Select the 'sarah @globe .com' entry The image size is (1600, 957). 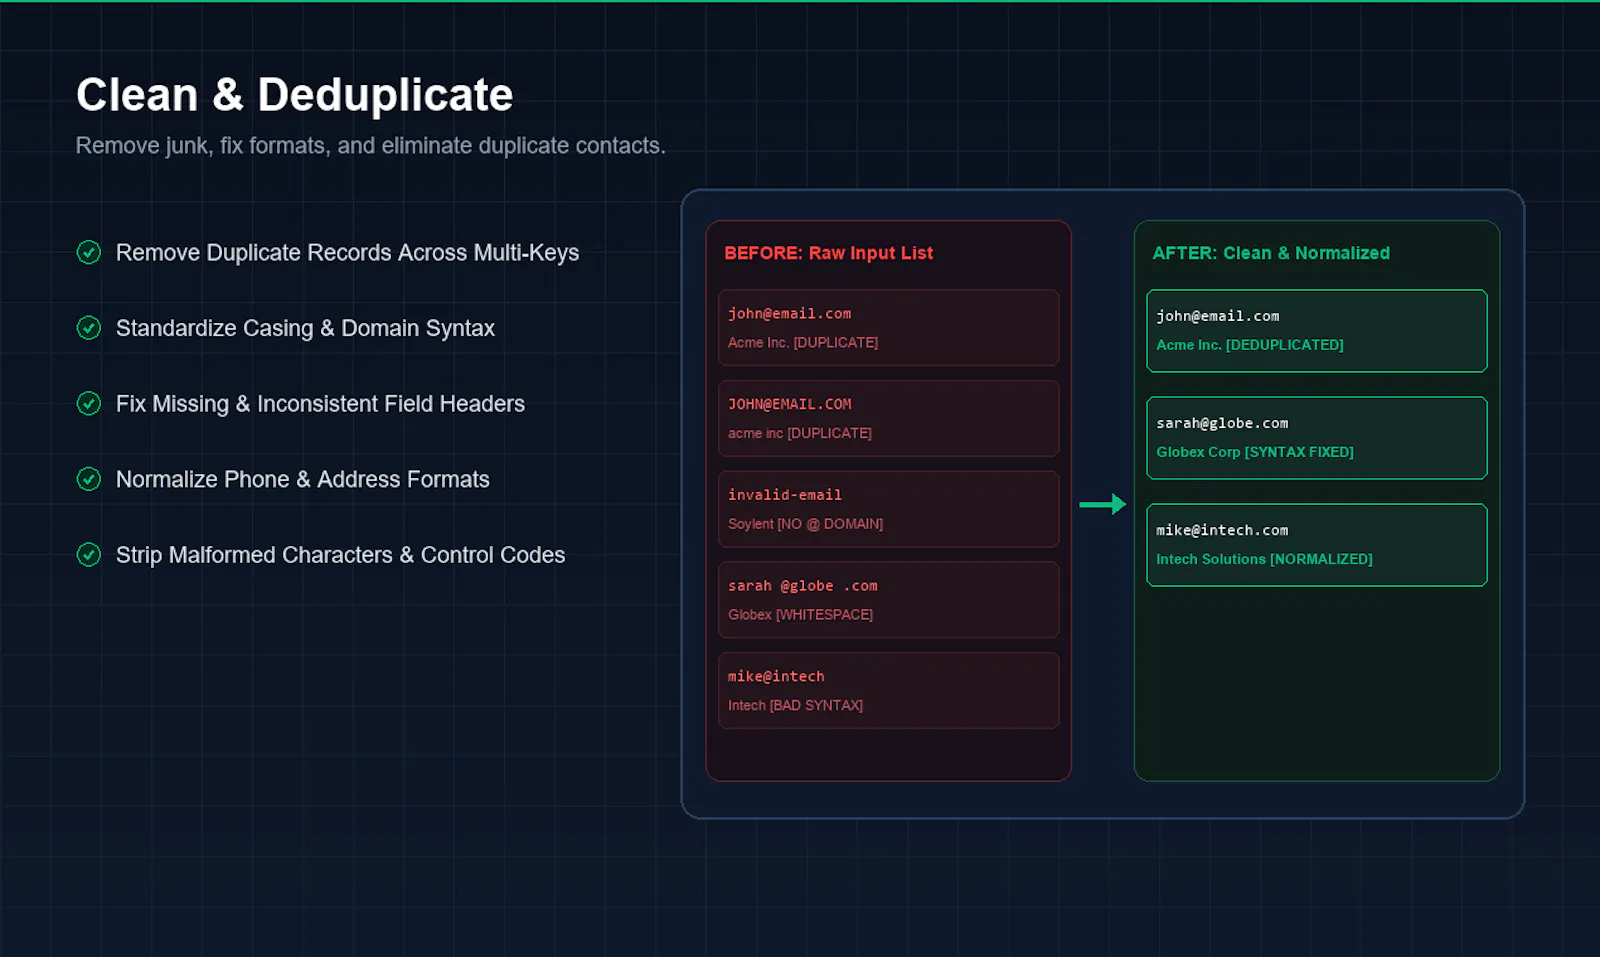tap(803, 586)
